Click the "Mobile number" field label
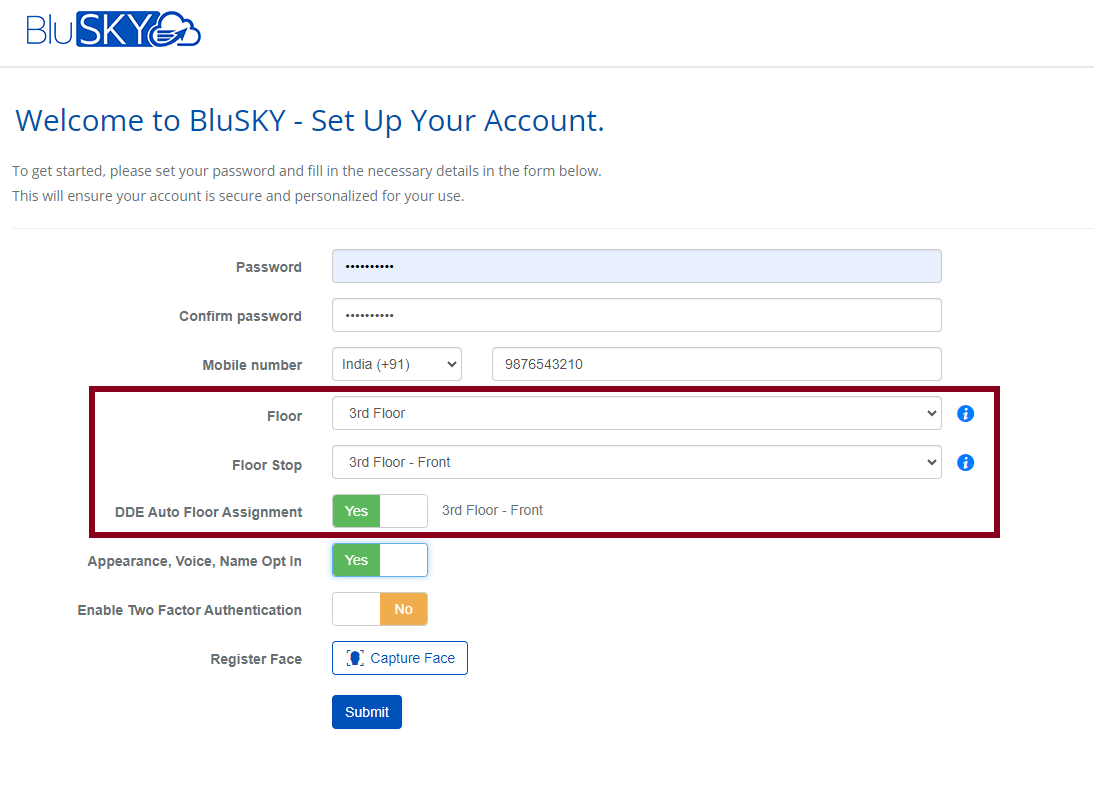The height and width of the screenshot is (792, 1094). pos(252,366)
